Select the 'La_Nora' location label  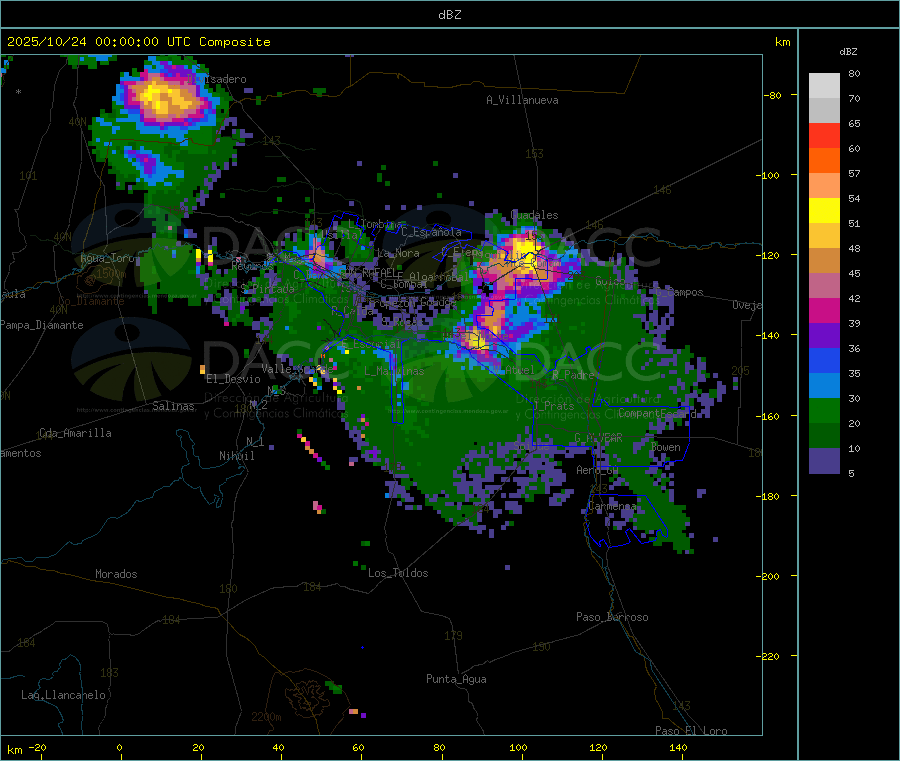(x=398, y=253)
